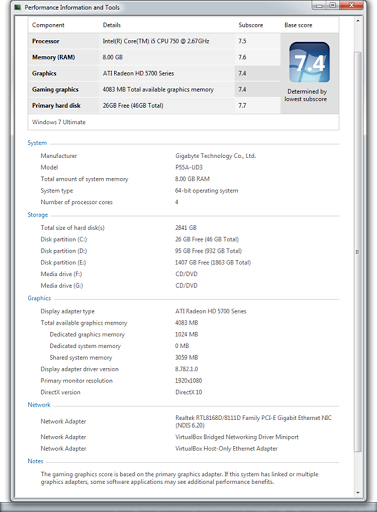The width and height of the screenshot is (377, 512).
Task: Click the Realtek RTL8168D/8111D adapter entry
Action: pos(254,422)
